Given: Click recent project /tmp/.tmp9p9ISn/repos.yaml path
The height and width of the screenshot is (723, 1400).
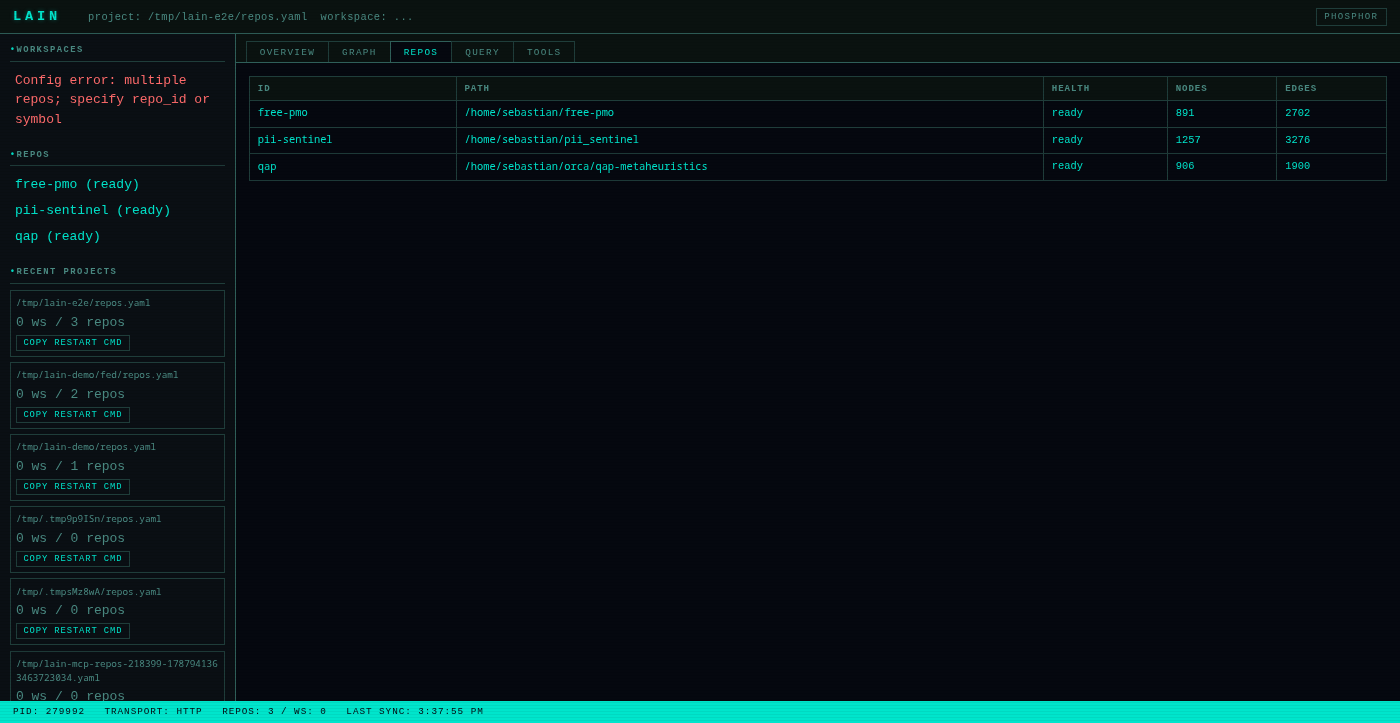Looking at the screenshot, I should pyautogui.click(x=88, y=519).
